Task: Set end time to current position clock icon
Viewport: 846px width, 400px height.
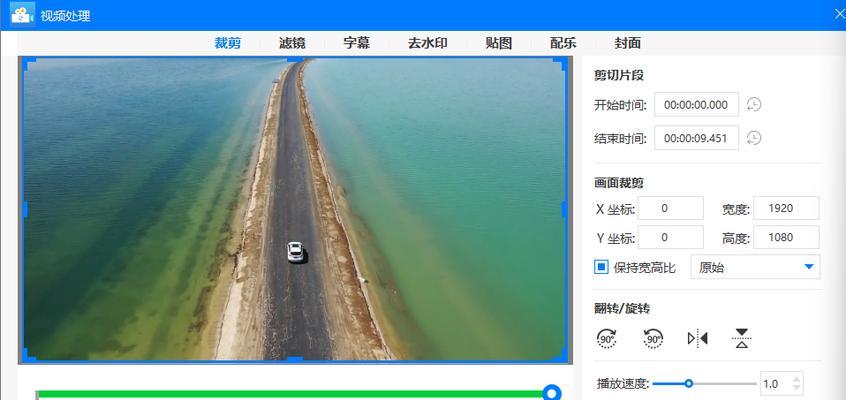Action: [x=754, y=138]
